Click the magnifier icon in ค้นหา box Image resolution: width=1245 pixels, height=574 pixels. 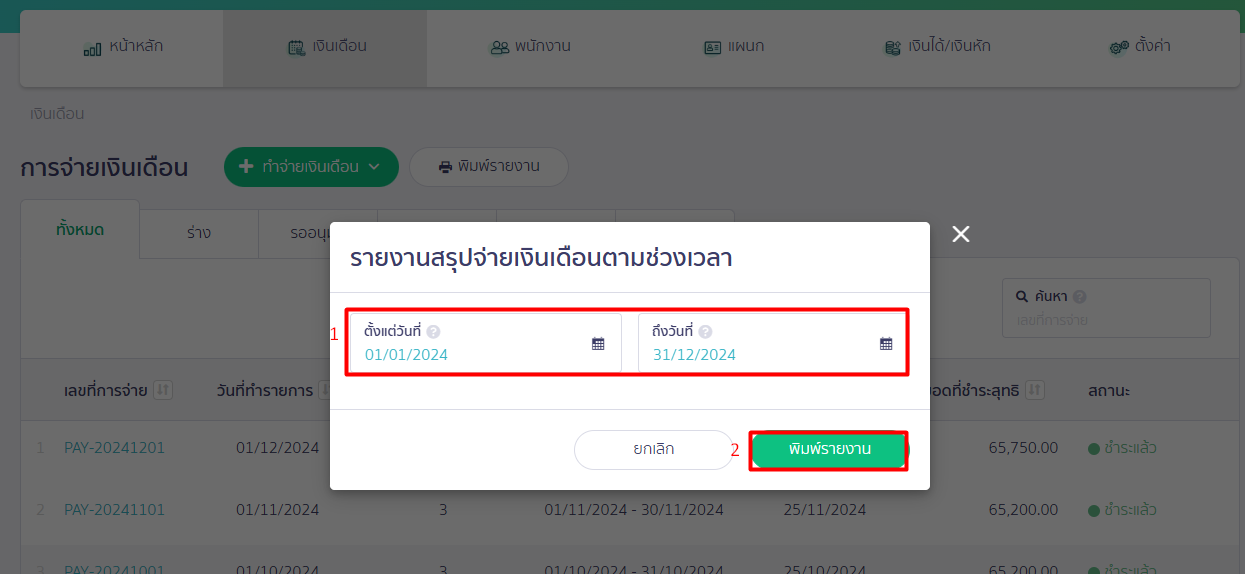click(1022, 297)
